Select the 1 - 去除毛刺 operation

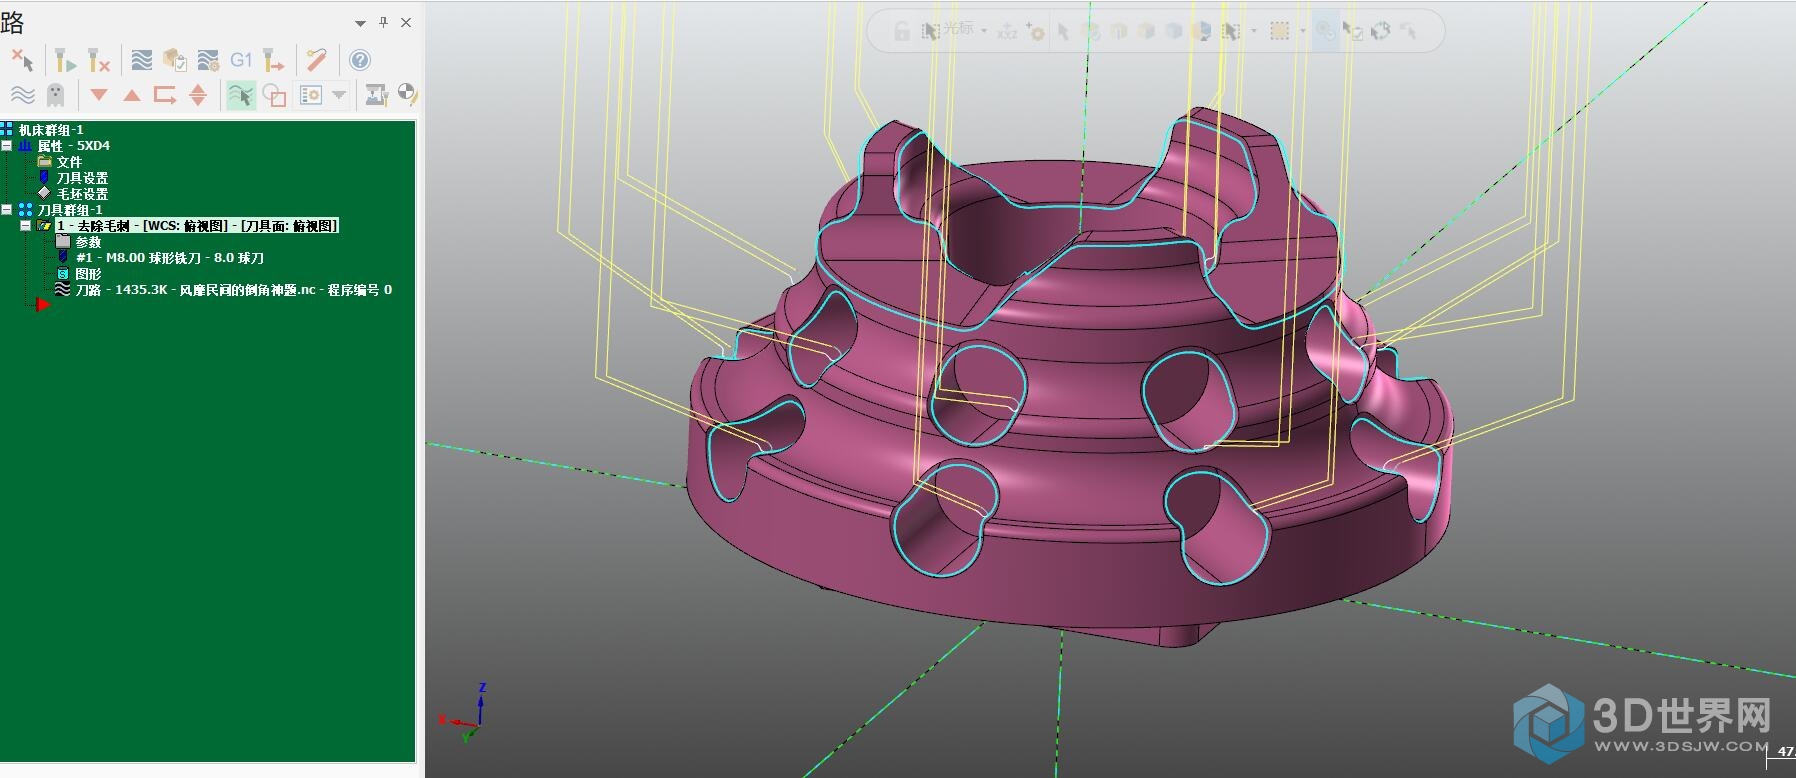[197, 226]
